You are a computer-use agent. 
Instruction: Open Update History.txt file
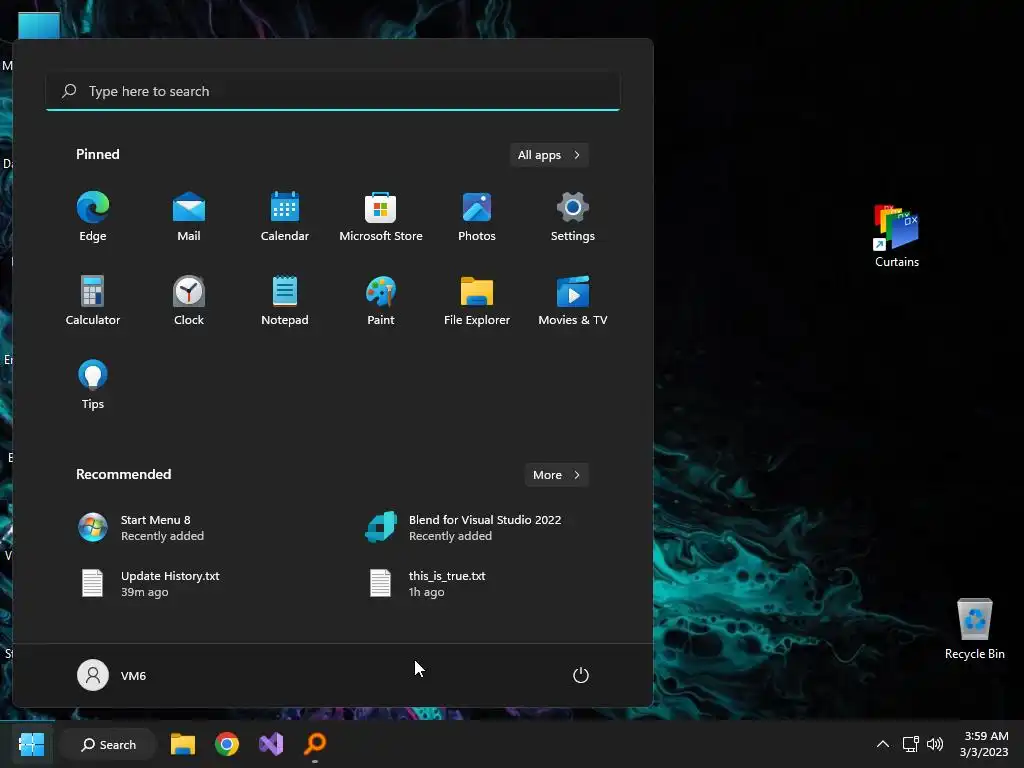coord(149,583)
